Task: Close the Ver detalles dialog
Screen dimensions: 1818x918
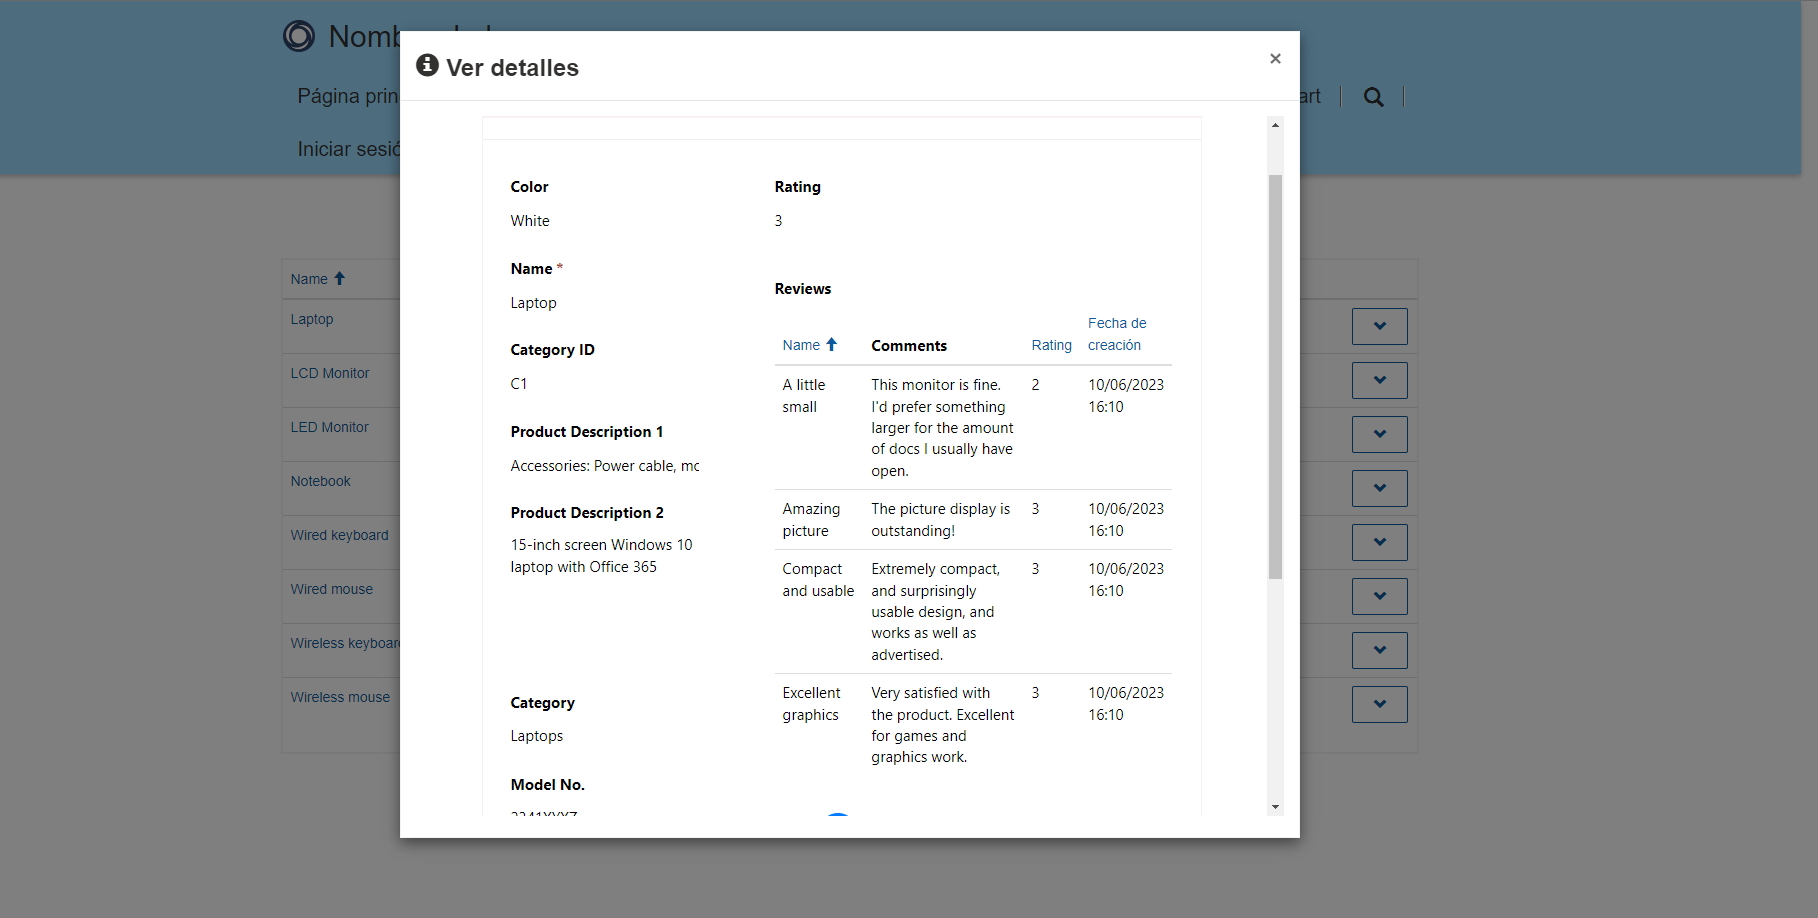Action: 1275,59
